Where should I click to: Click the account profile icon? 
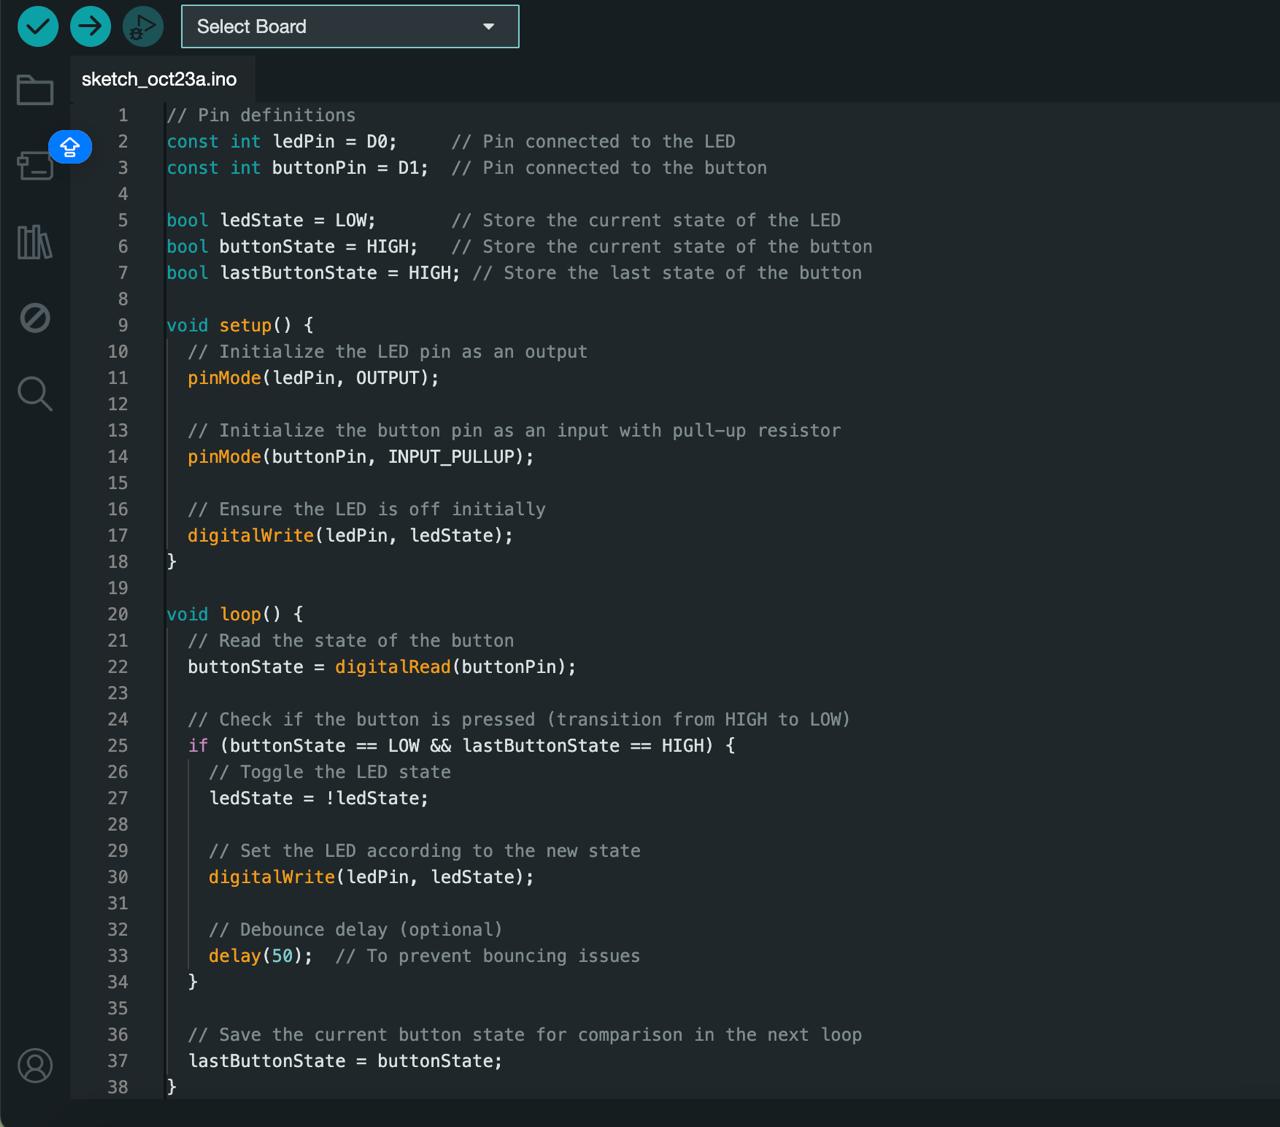click(x=35, y=1065)
